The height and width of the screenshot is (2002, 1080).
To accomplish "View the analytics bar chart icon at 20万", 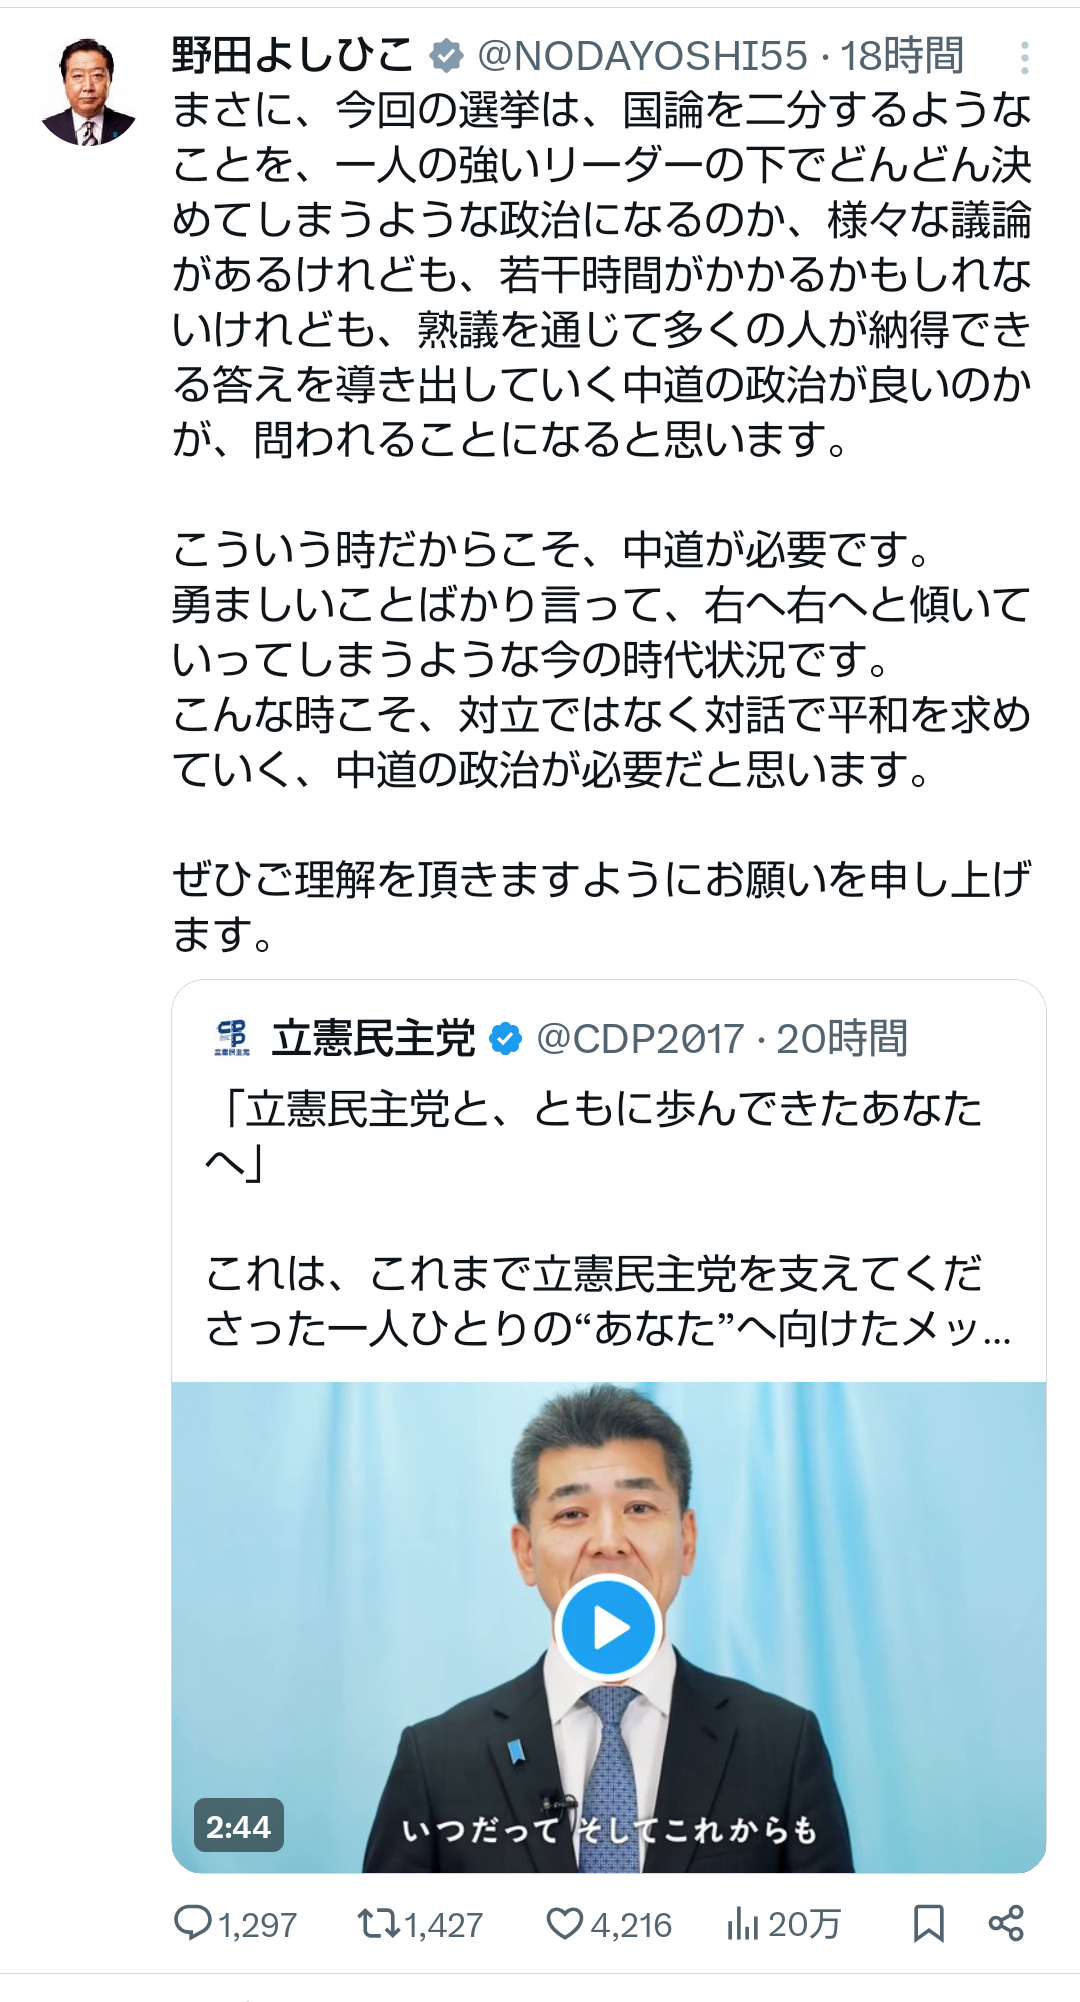I will pos(743,1923).
